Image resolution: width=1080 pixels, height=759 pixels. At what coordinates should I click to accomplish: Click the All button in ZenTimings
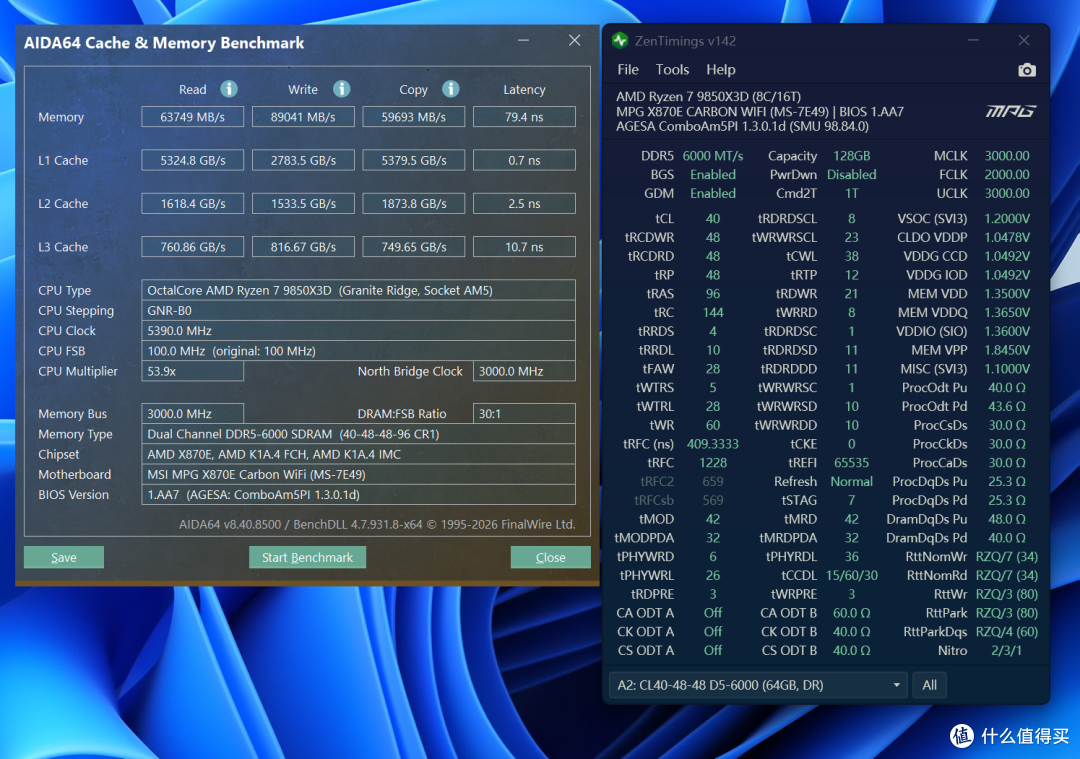pyautogui.click(x=929, y=685)
